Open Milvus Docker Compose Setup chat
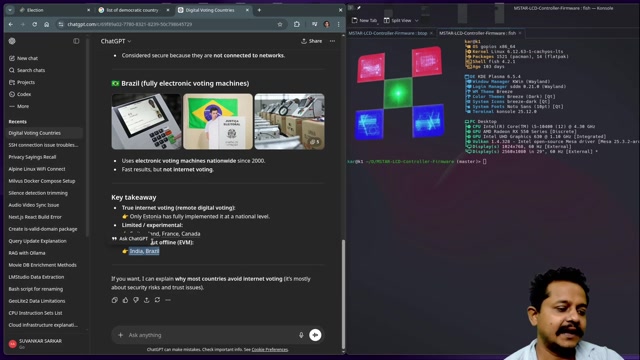Viewport: 640px width, 360px height. 42,181
